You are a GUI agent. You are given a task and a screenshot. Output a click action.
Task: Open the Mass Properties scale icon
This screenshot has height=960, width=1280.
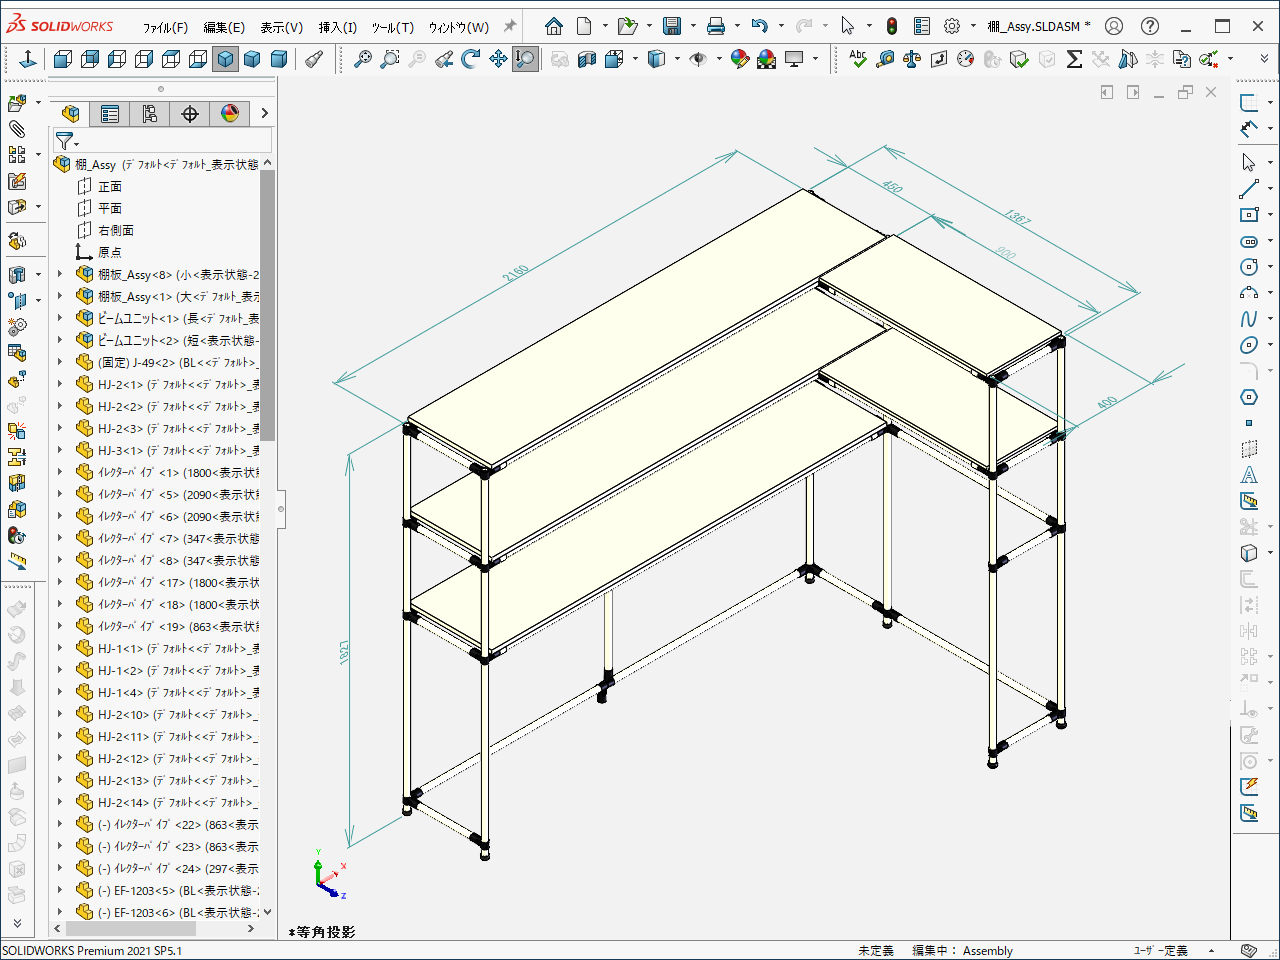coord(912,60)
